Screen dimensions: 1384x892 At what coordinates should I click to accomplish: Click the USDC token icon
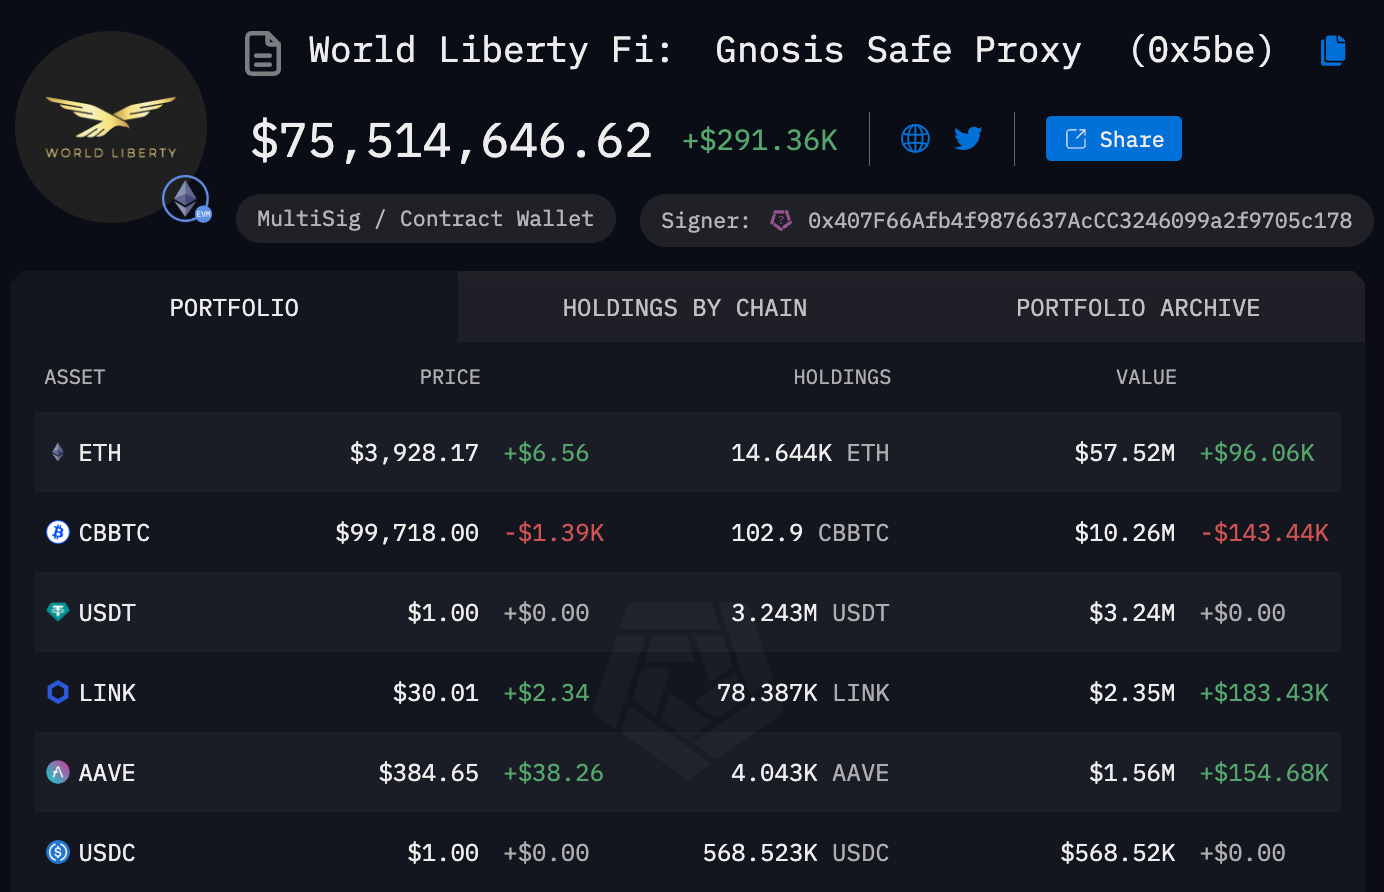tap(58, 852)
